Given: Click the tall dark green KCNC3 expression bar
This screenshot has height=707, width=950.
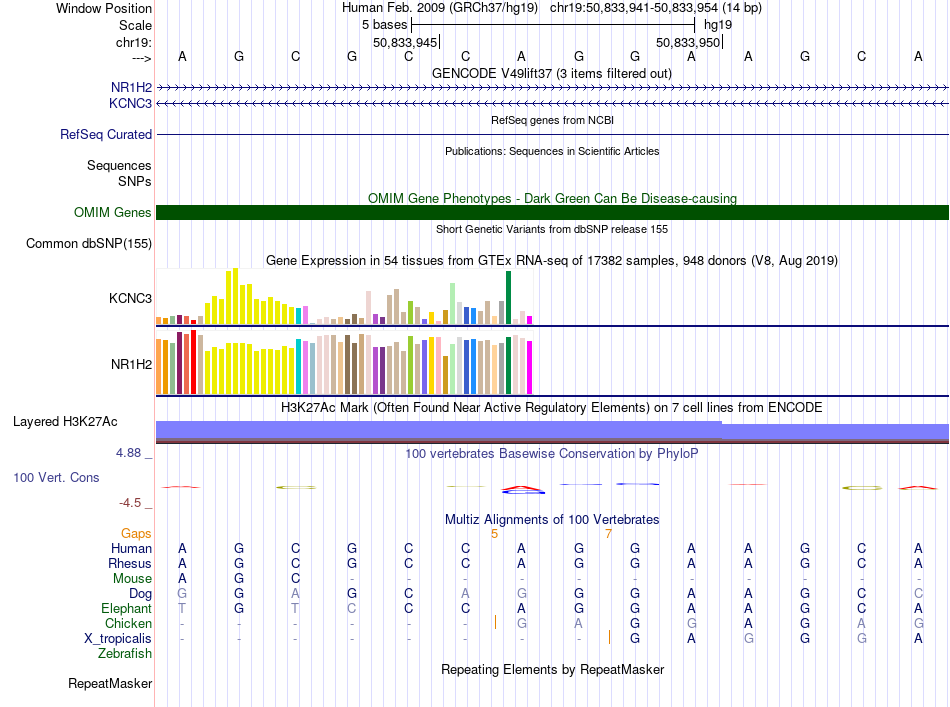Looking at the screenshot, I should click(x=508, y=297).
